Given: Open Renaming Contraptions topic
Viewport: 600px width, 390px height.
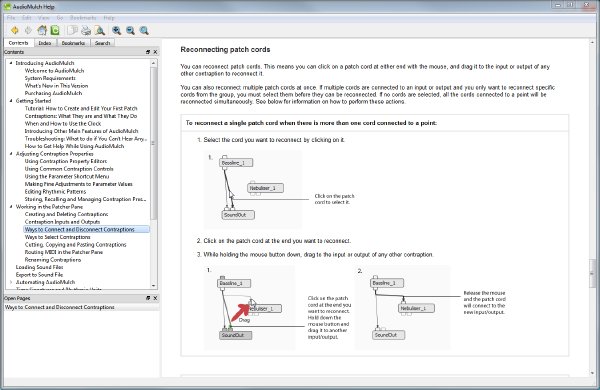Looking at the screenshot, I should [53, 260].
